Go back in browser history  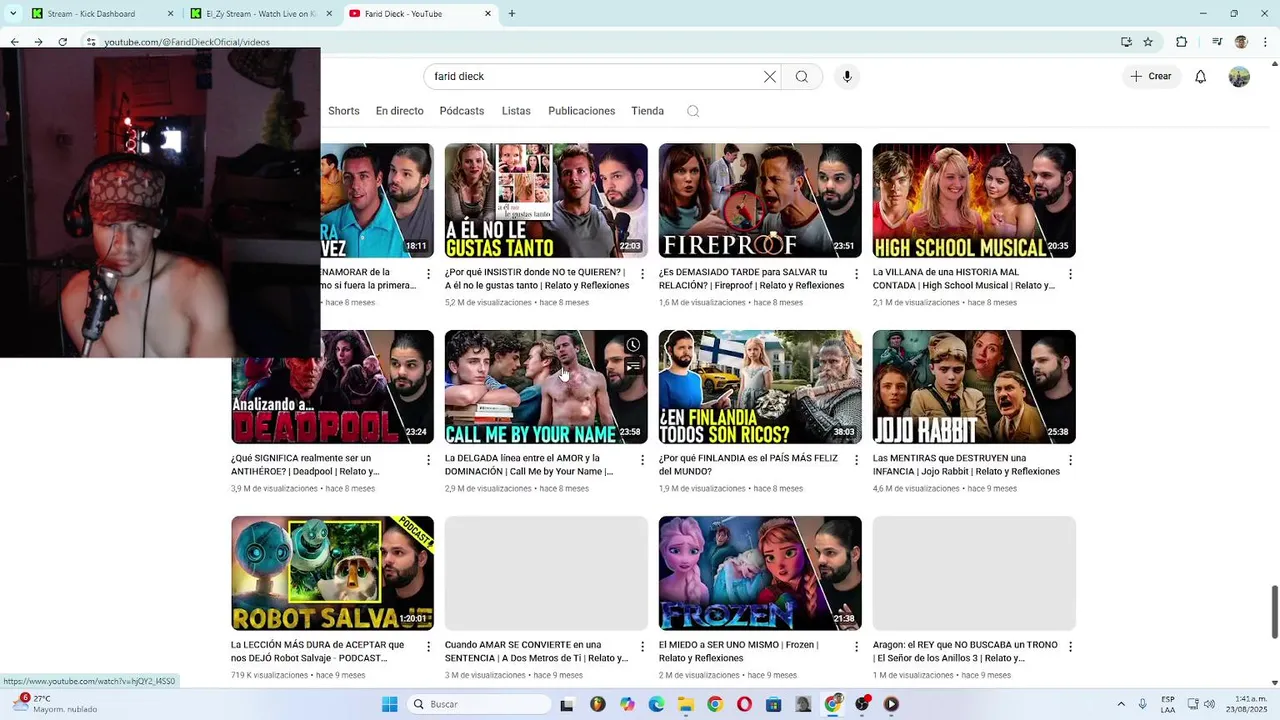click(14, 42)
